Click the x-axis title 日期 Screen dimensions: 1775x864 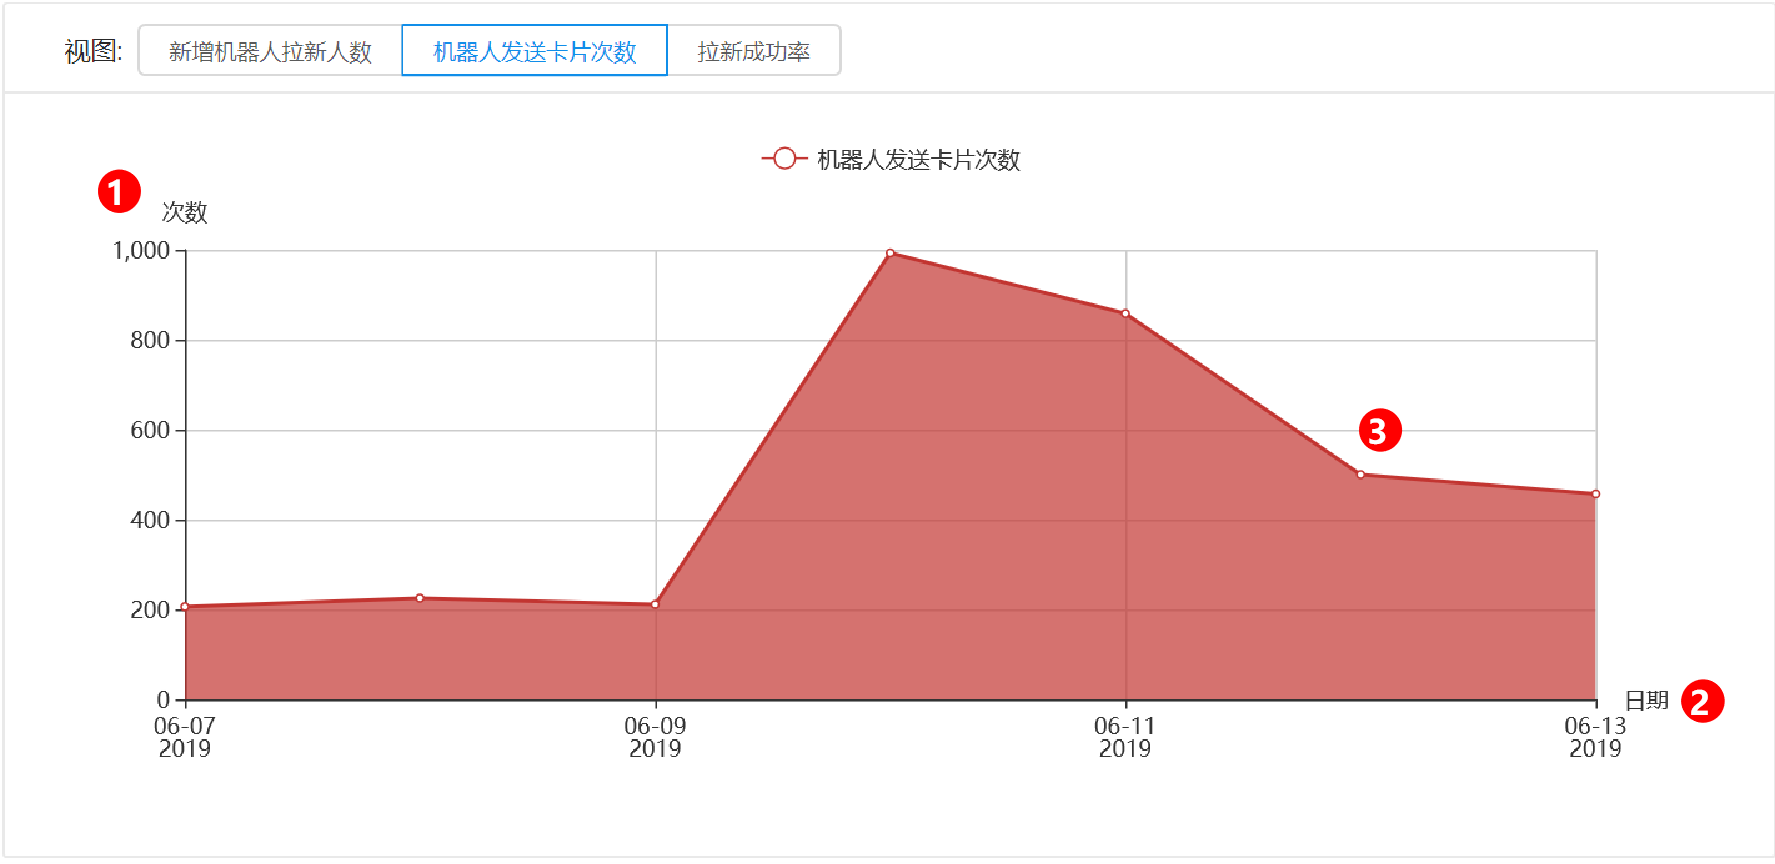click(1647, 700)
